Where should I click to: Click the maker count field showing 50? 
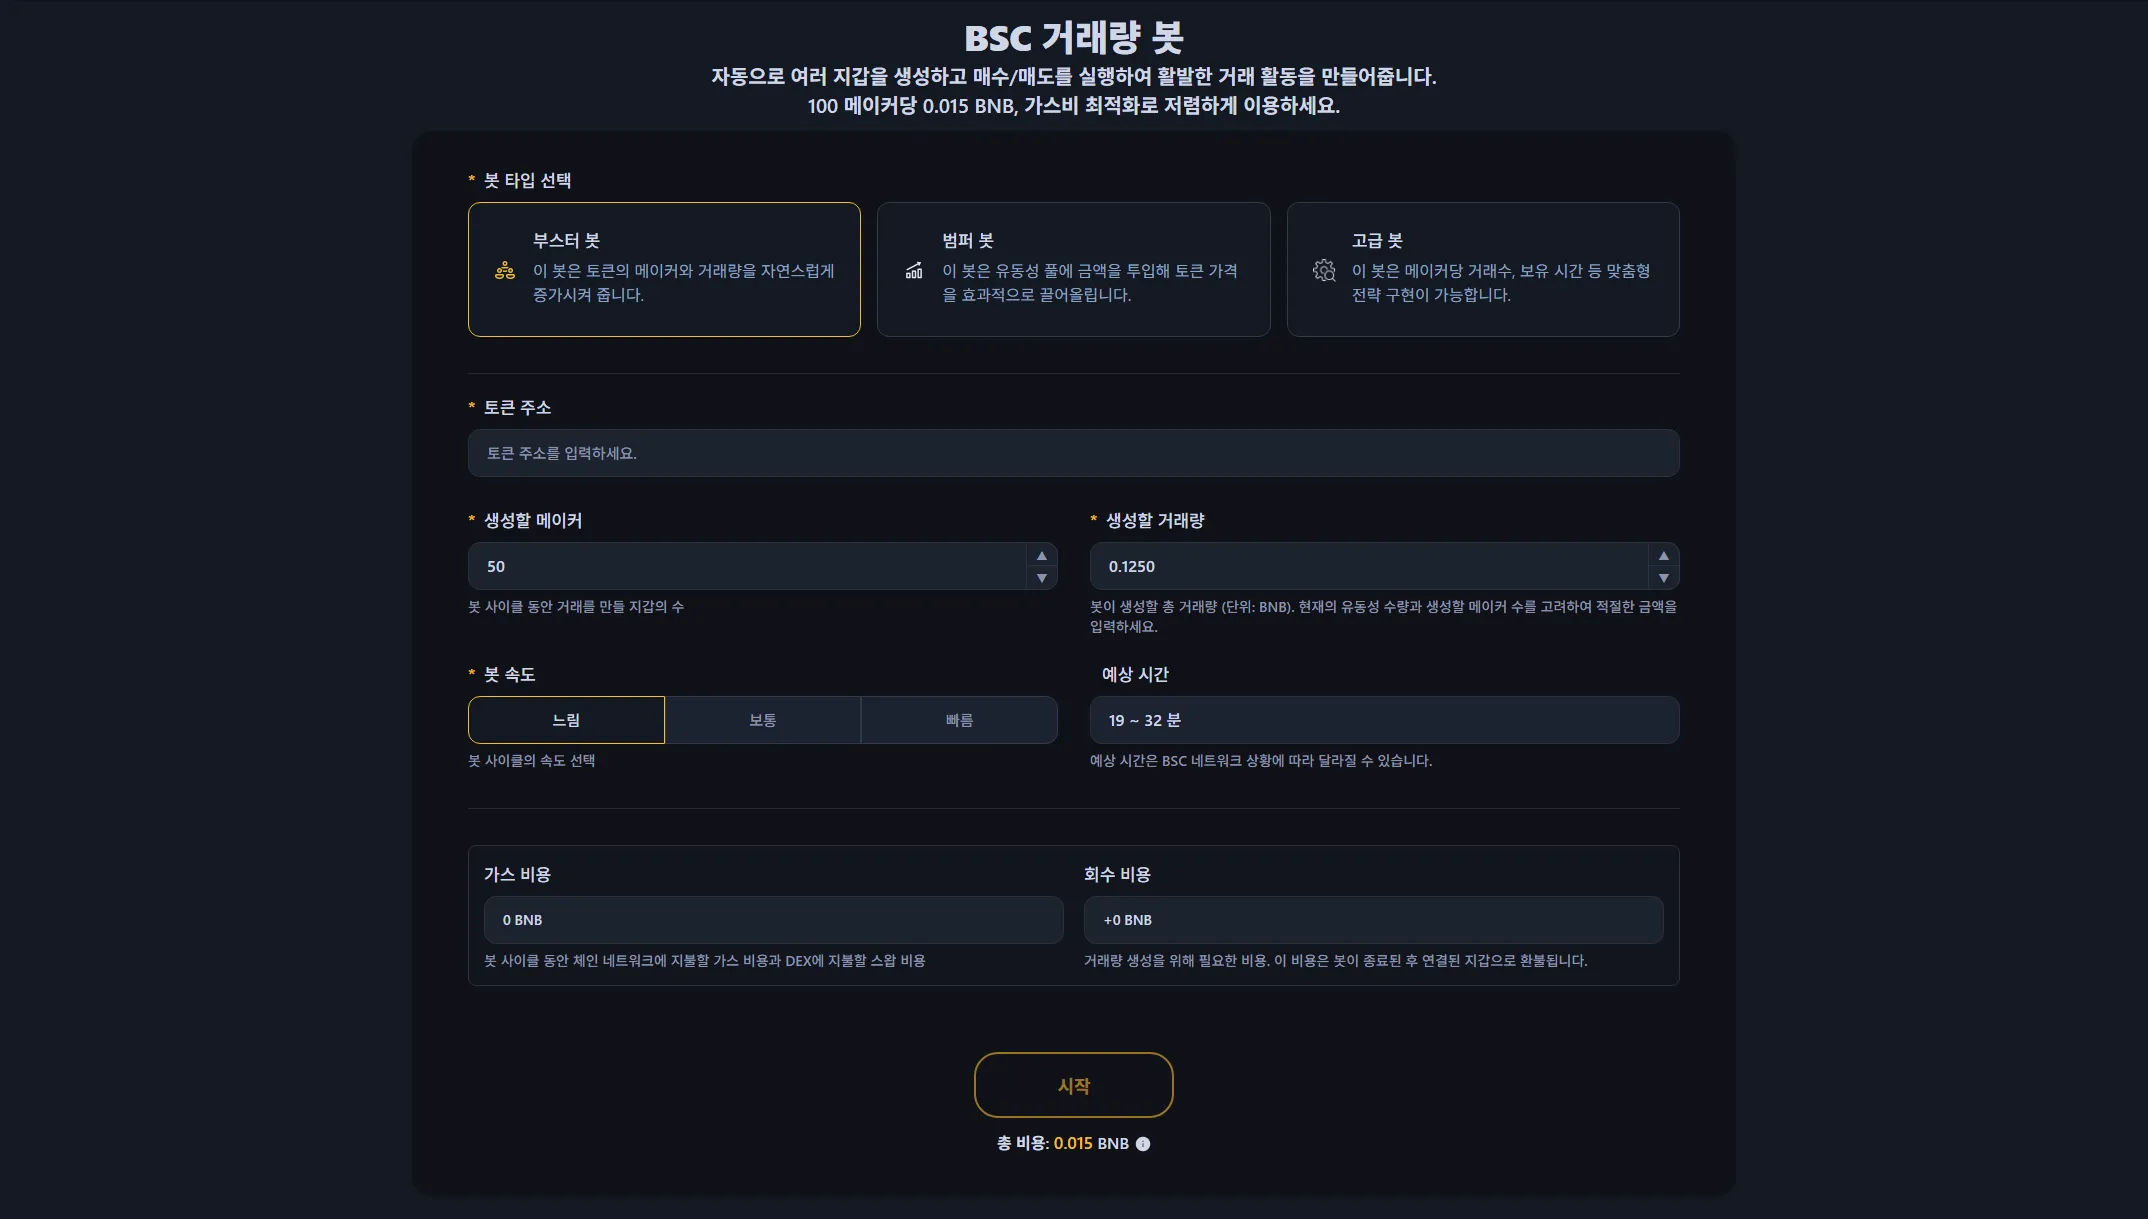750,566
